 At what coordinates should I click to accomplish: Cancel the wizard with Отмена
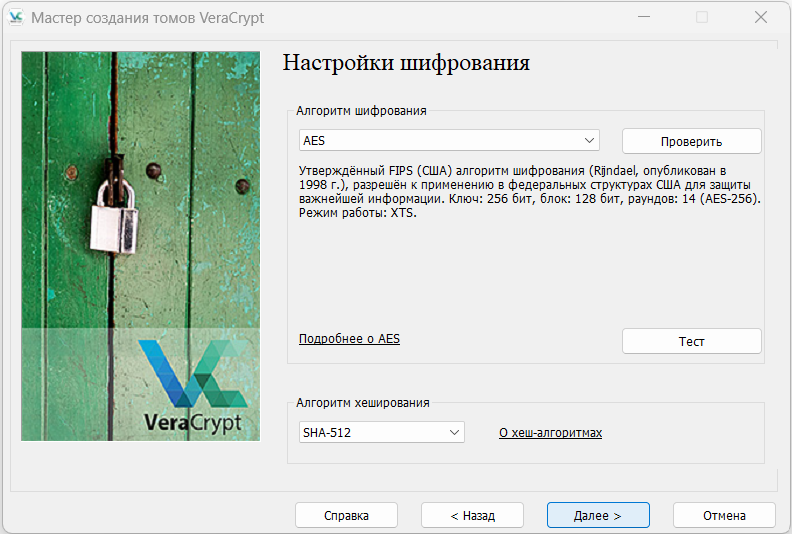click(x=724, y=515)
